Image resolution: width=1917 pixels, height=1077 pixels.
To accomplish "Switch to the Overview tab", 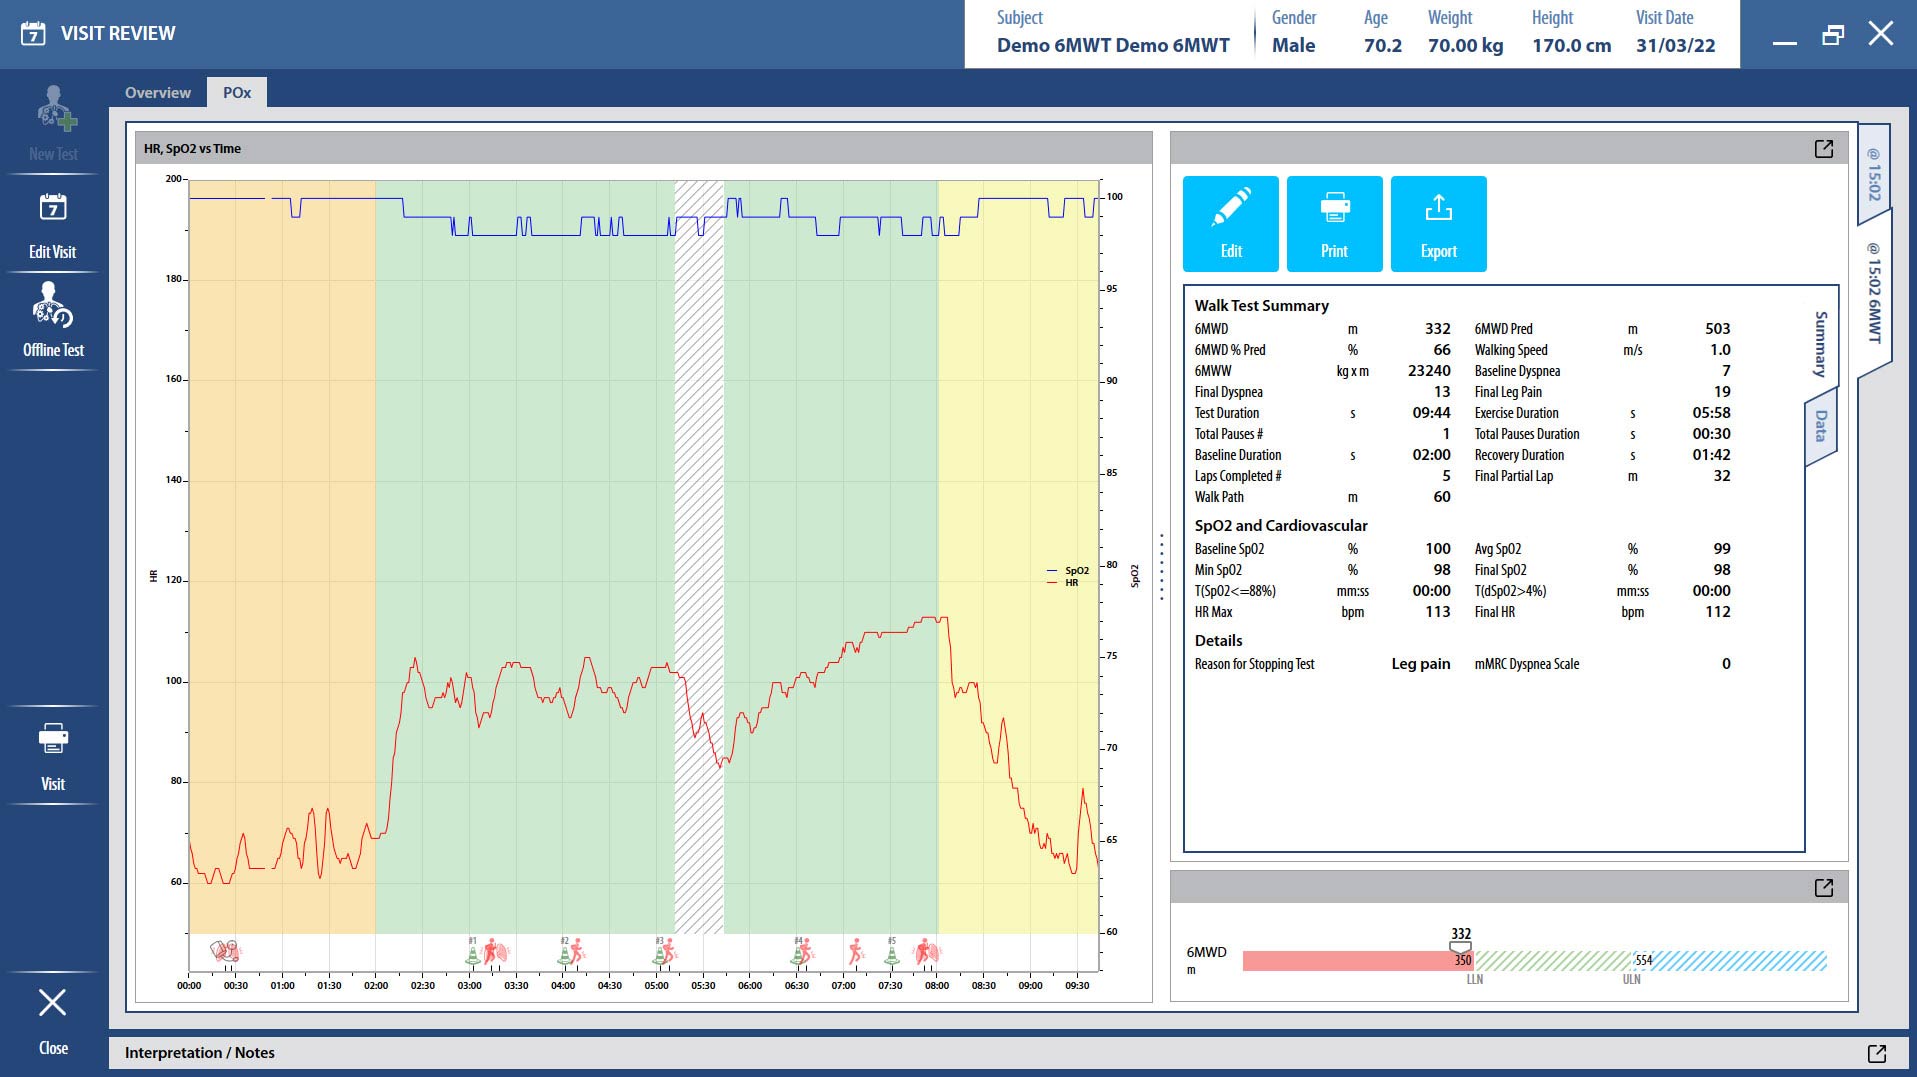I will click(x=158, y=93).
